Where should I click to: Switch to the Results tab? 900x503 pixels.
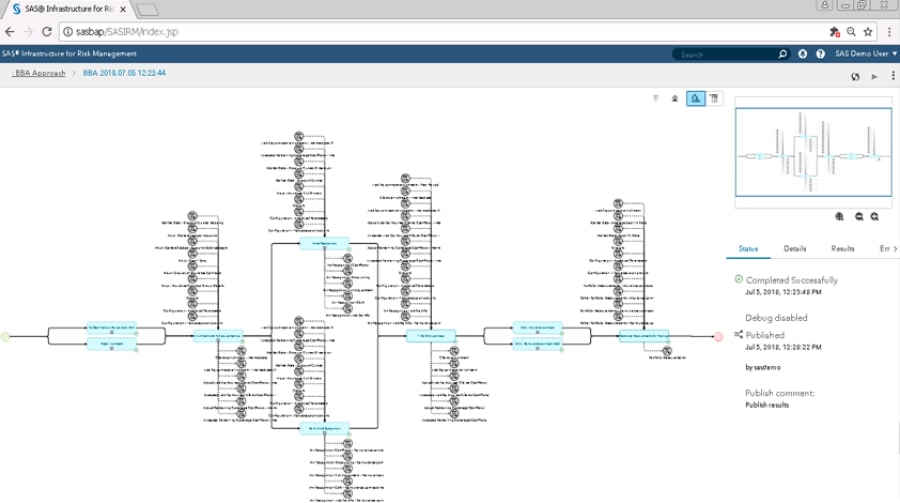pyautogui.click(x=843, y=249)
